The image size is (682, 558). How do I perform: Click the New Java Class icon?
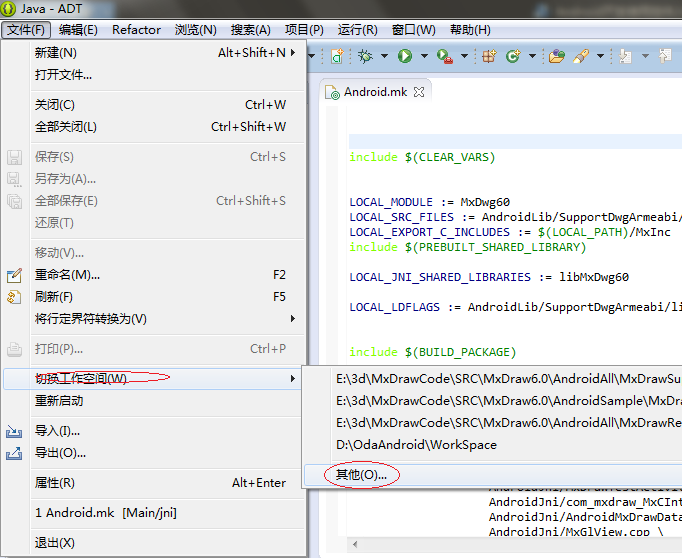pyautogui.click(x=512, y=56)
